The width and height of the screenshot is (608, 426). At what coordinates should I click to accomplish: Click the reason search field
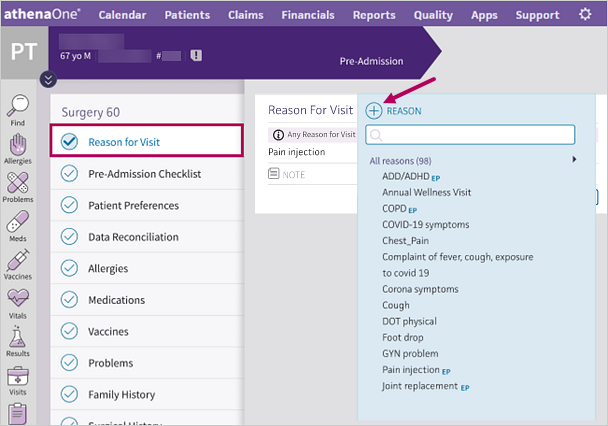click(472, 134)
